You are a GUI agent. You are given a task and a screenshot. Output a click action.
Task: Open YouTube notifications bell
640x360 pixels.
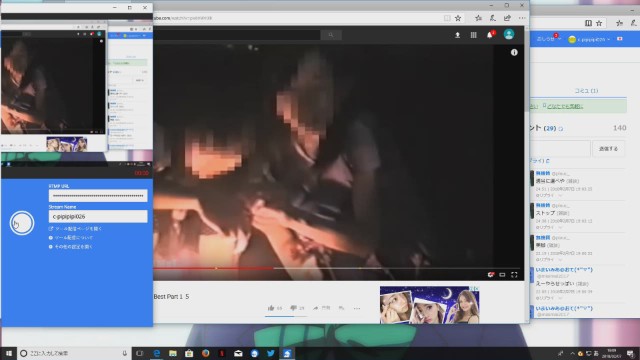(490, 35)
